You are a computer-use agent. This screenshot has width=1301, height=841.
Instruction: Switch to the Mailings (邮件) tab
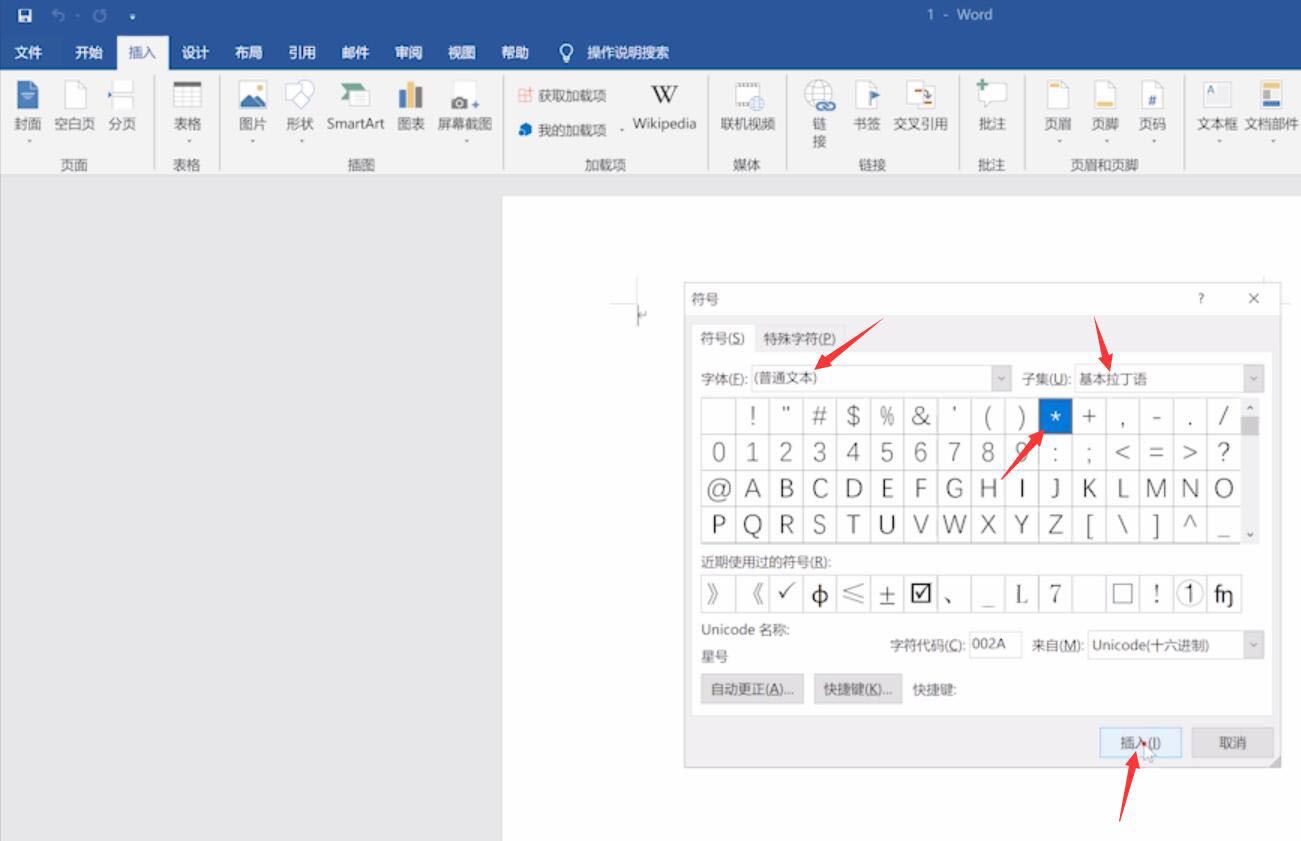pos(355,52)
